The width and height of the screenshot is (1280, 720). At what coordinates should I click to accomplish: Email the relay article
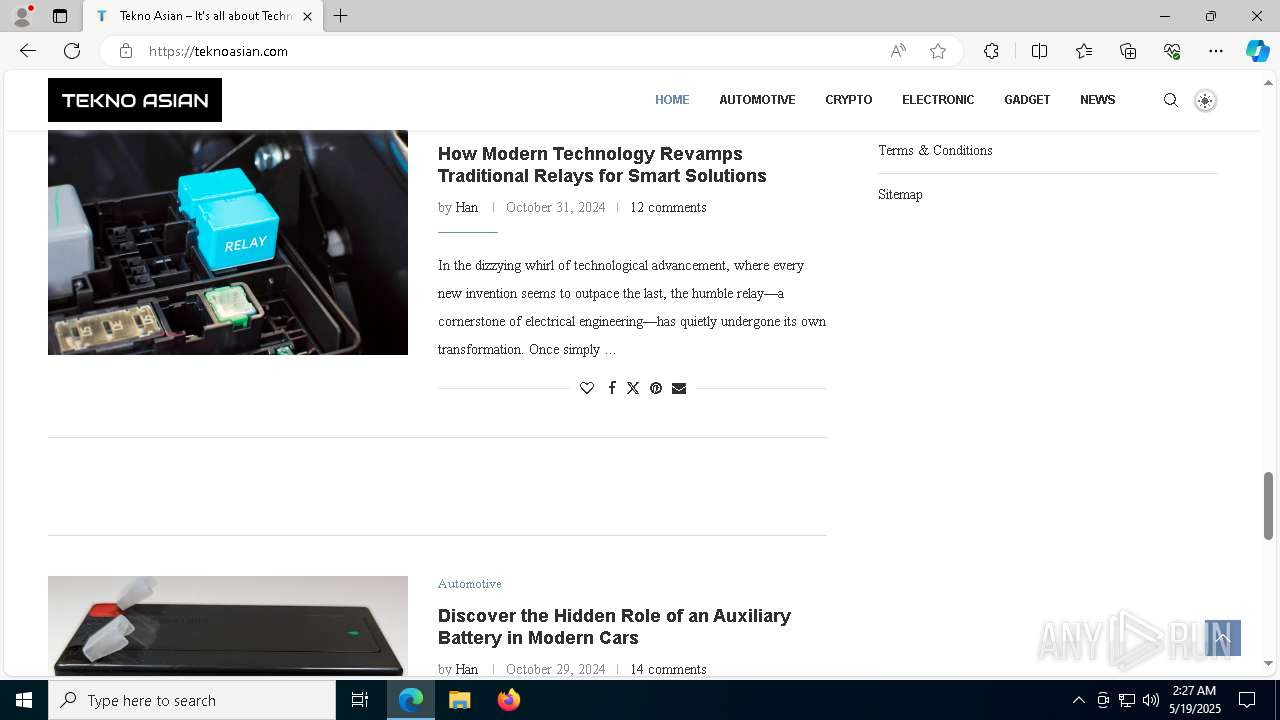679,388
